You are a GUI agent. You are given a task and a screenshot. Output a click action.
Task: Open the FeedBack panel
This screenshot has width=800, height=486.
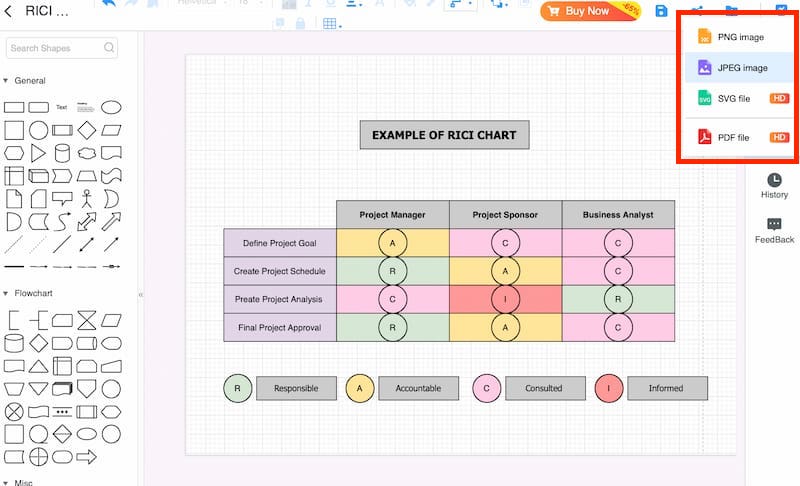point(774,230)
